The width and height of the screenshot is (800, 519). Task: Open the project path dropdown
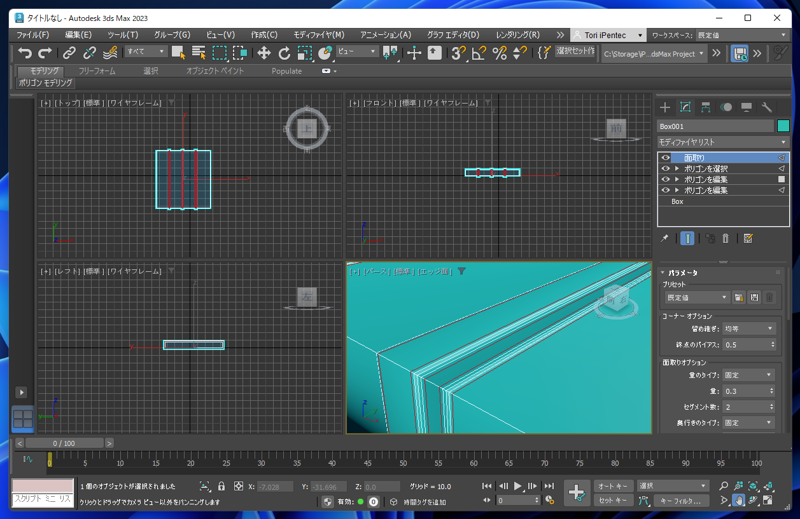coord(654,54)
